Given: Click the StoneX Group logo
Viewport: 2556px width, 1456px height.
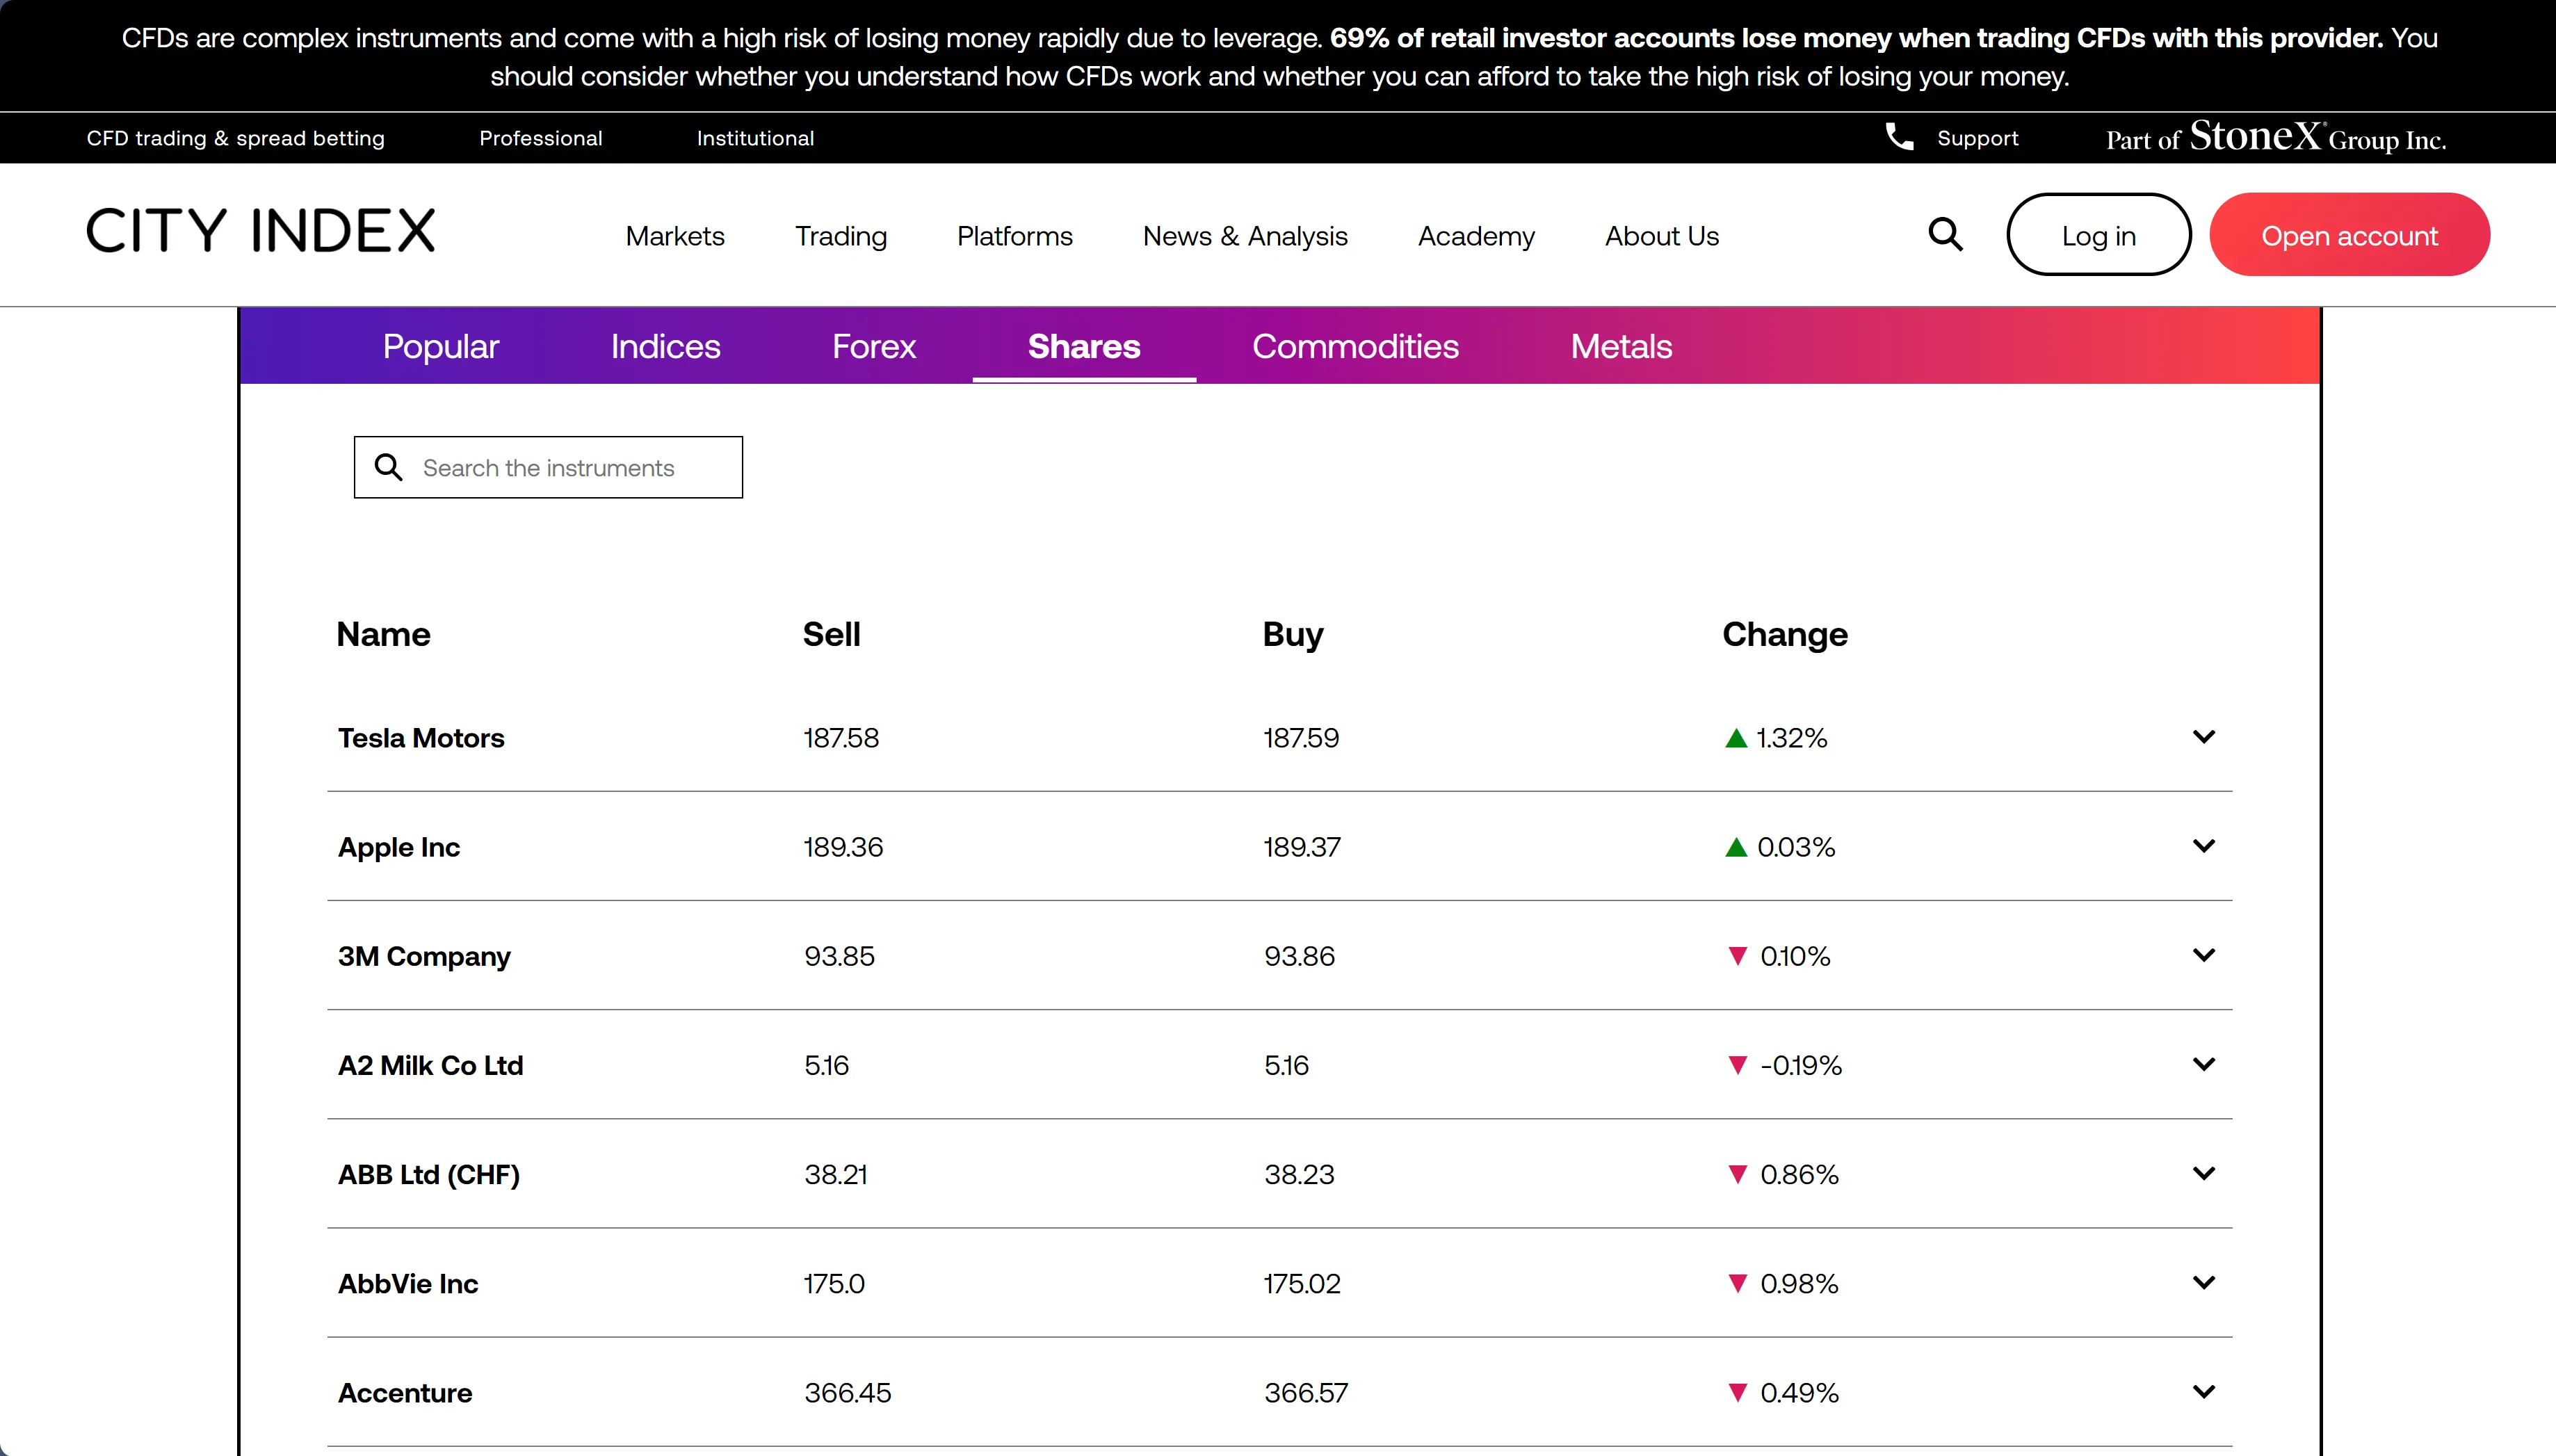Looking at the screenshot, I should 2276,137.
